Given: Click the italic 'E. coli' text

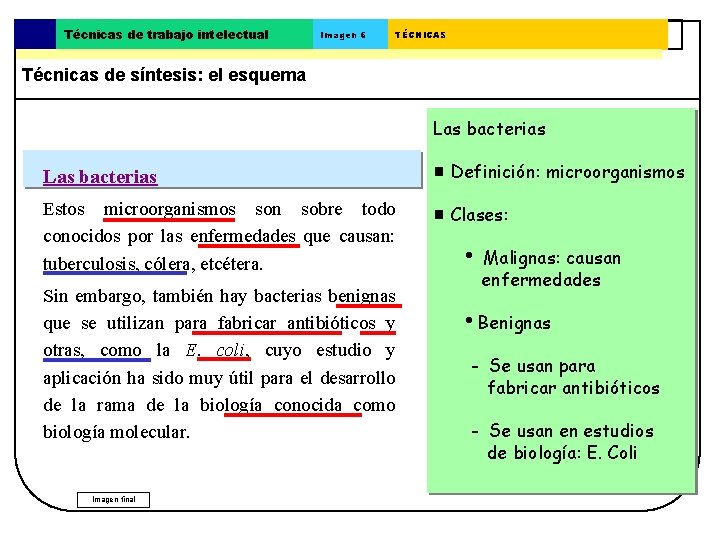Looking at the screenshot, I should click(214, 350).
